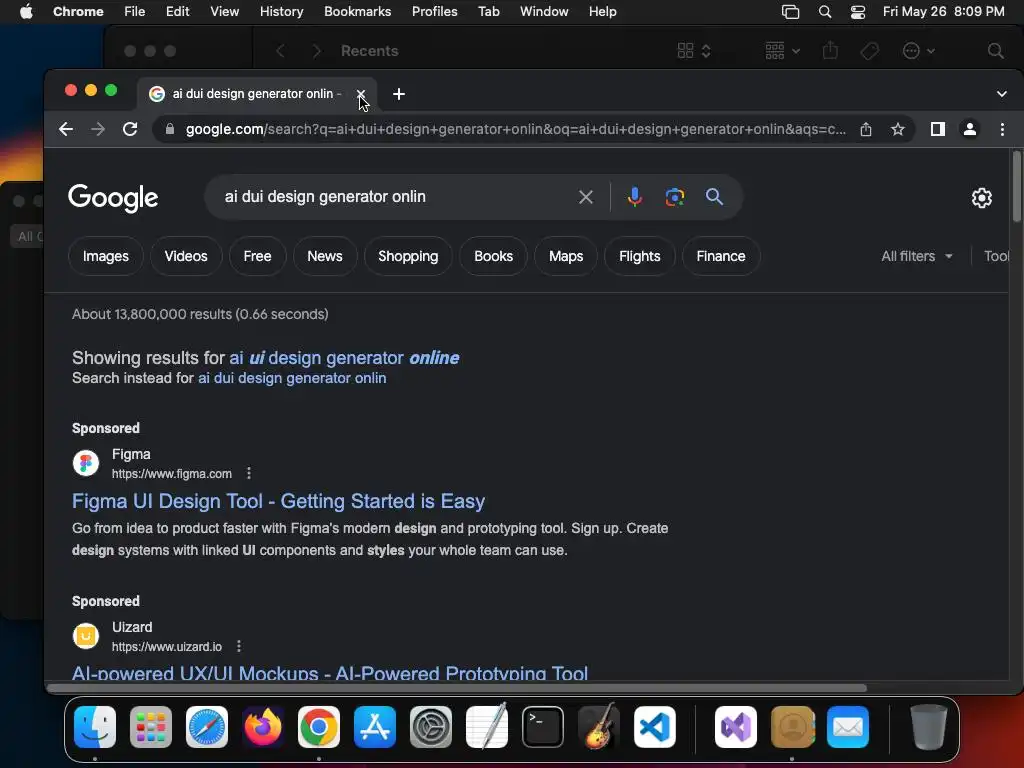Go back to the previous page in Chrome
The width and height of the screenshot is (1024, 768).
66,129
